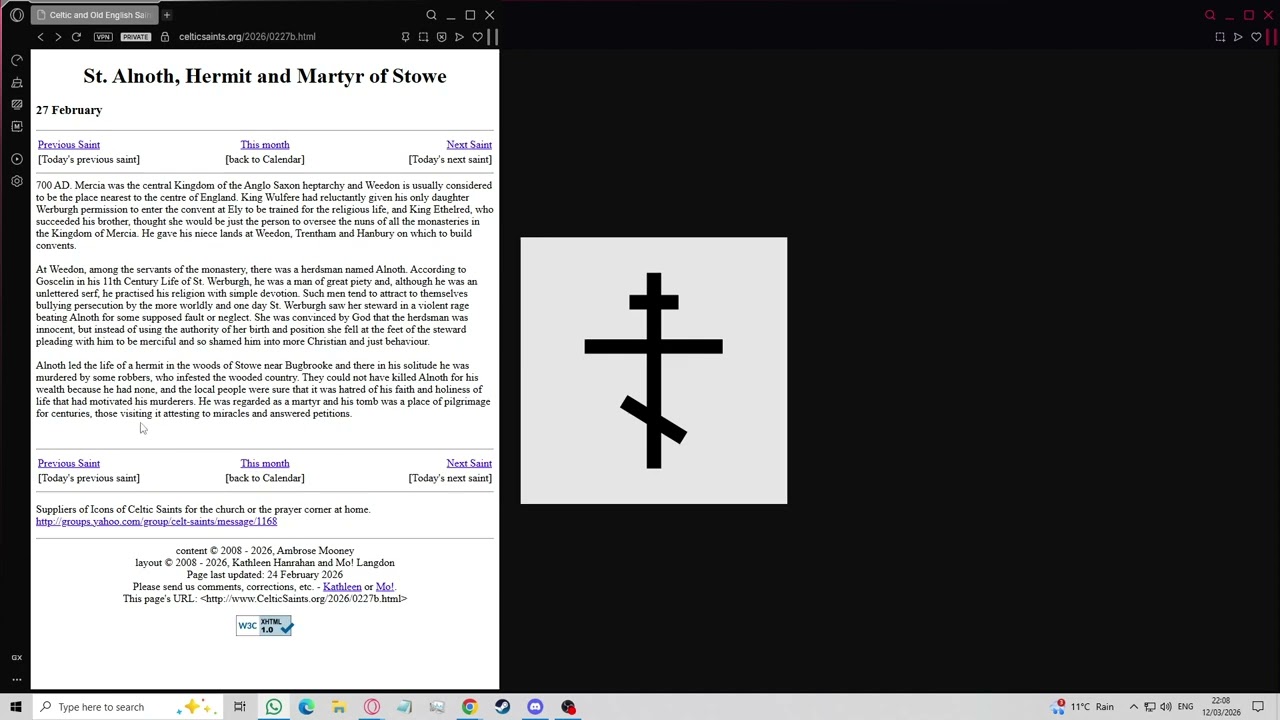The image size is (1280, 720).
Task: View site security via the padlock icon
Action: click(x=165, y=37)
